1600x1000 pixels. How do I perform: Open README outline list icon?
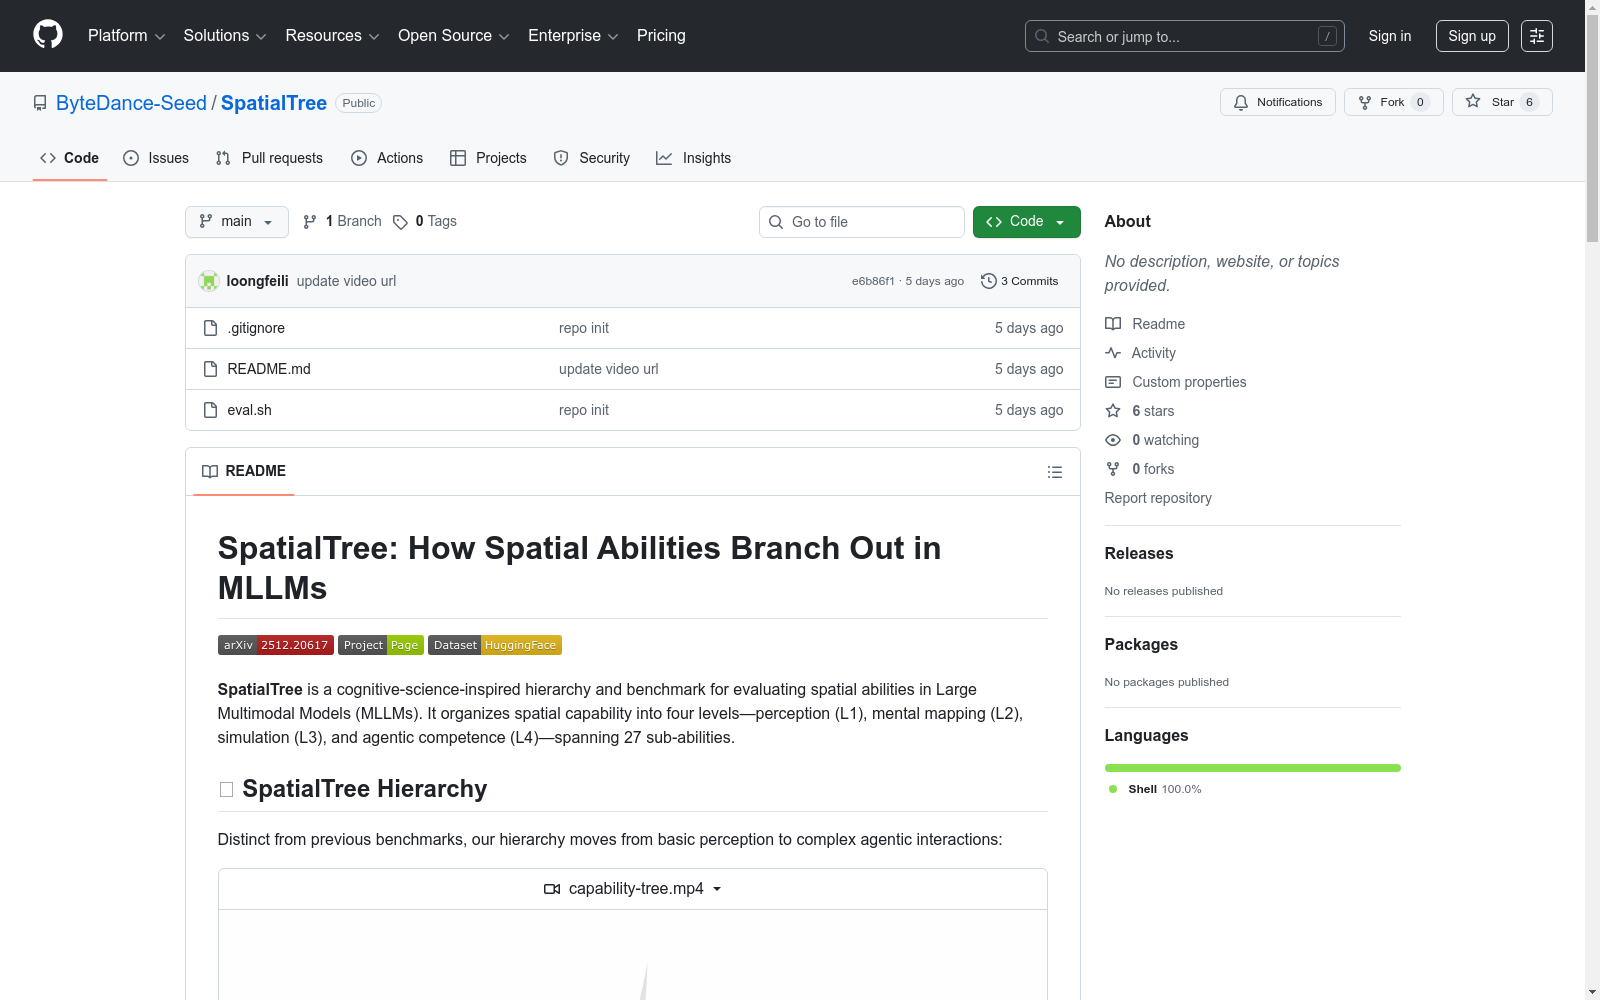click(1055, 472)
